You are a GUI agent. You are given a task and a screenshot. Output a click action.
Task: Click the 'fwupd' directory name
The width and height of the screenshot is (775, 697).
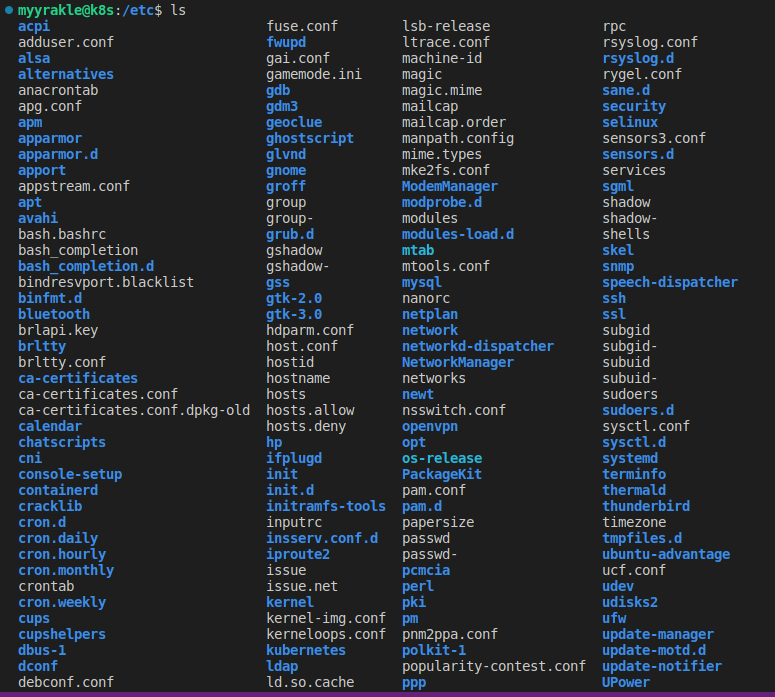click(x=286, y=42)
